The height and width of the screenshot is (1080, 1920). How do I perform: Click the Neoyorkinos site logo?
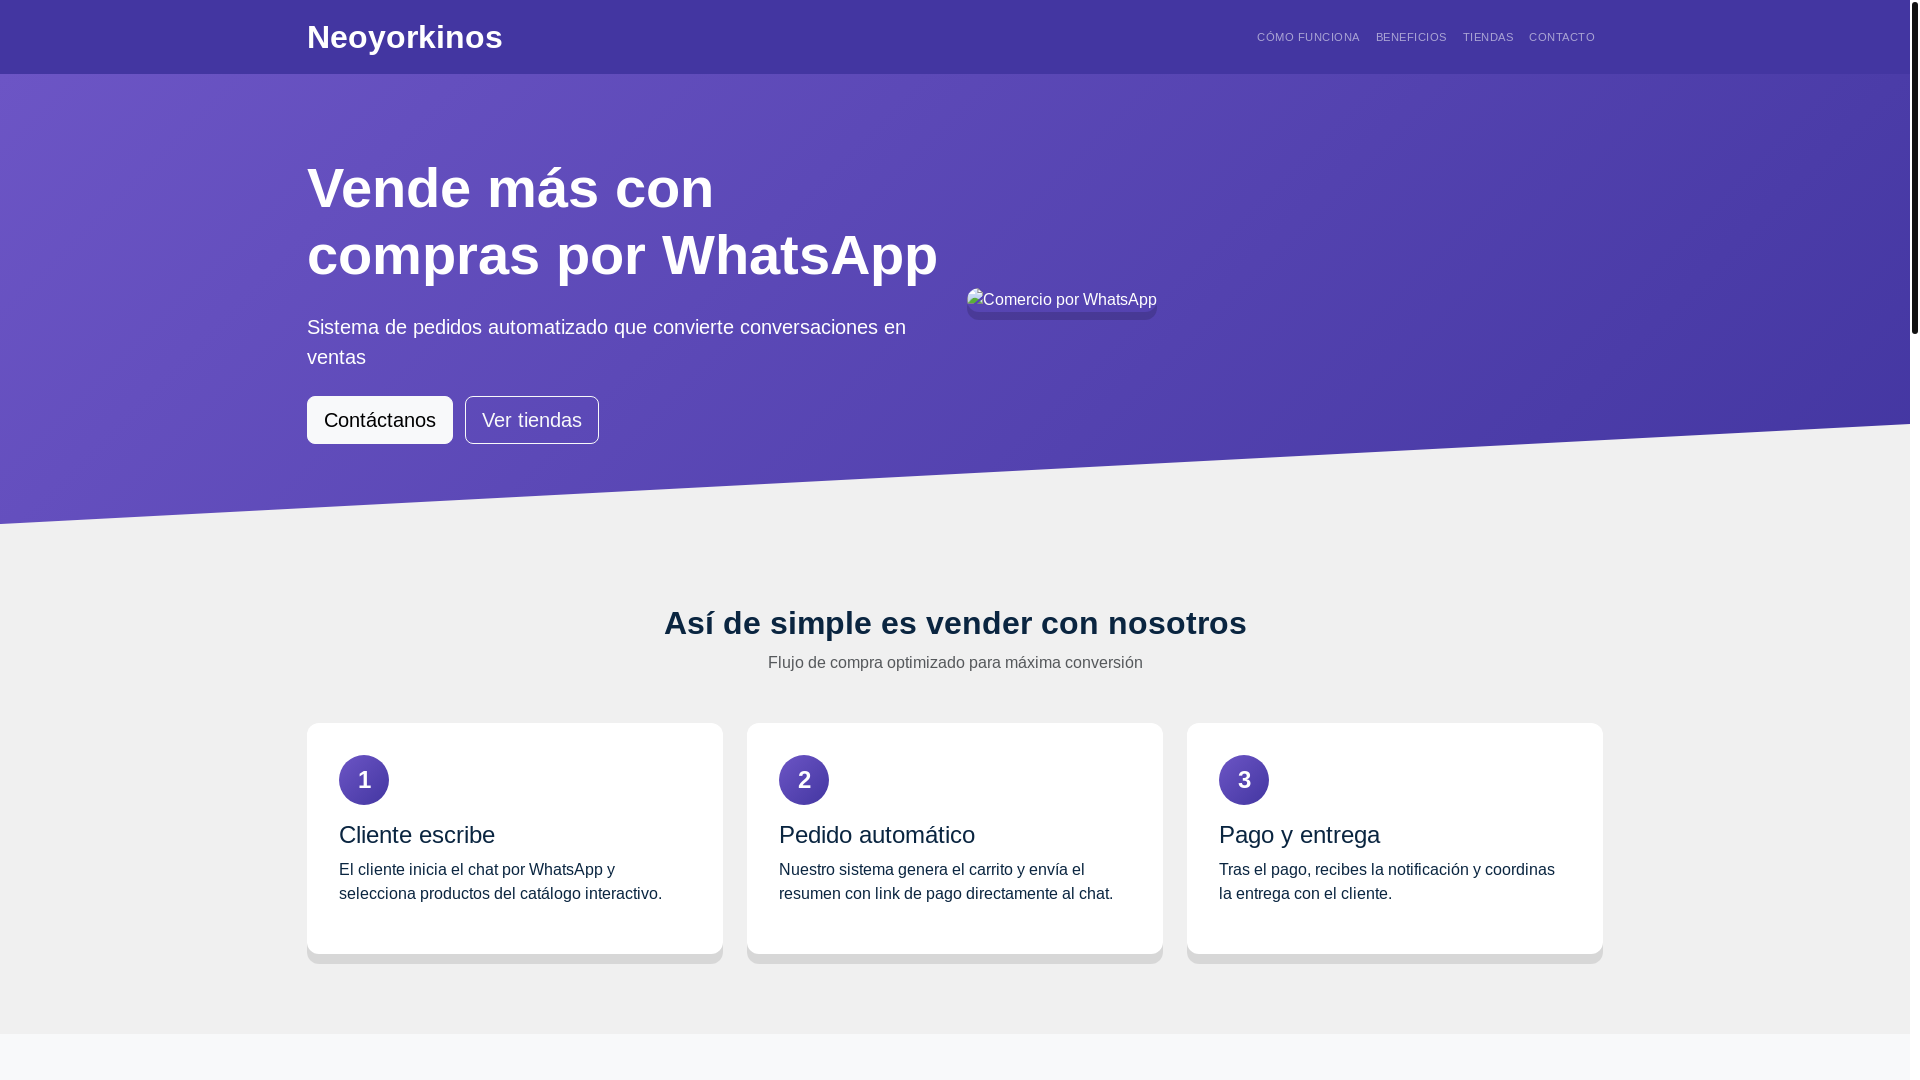click(404, 37)
